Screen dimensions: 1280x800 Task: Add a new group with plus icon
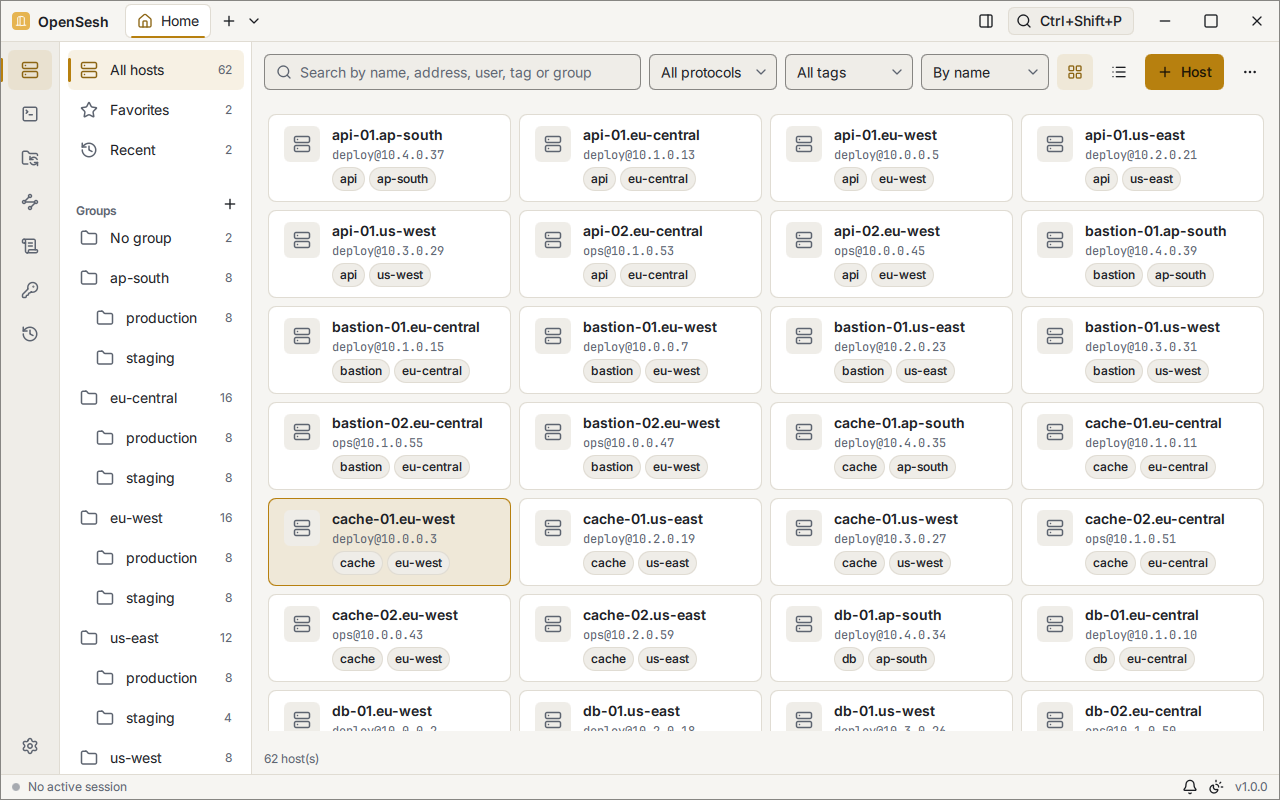tap(230, 204)
